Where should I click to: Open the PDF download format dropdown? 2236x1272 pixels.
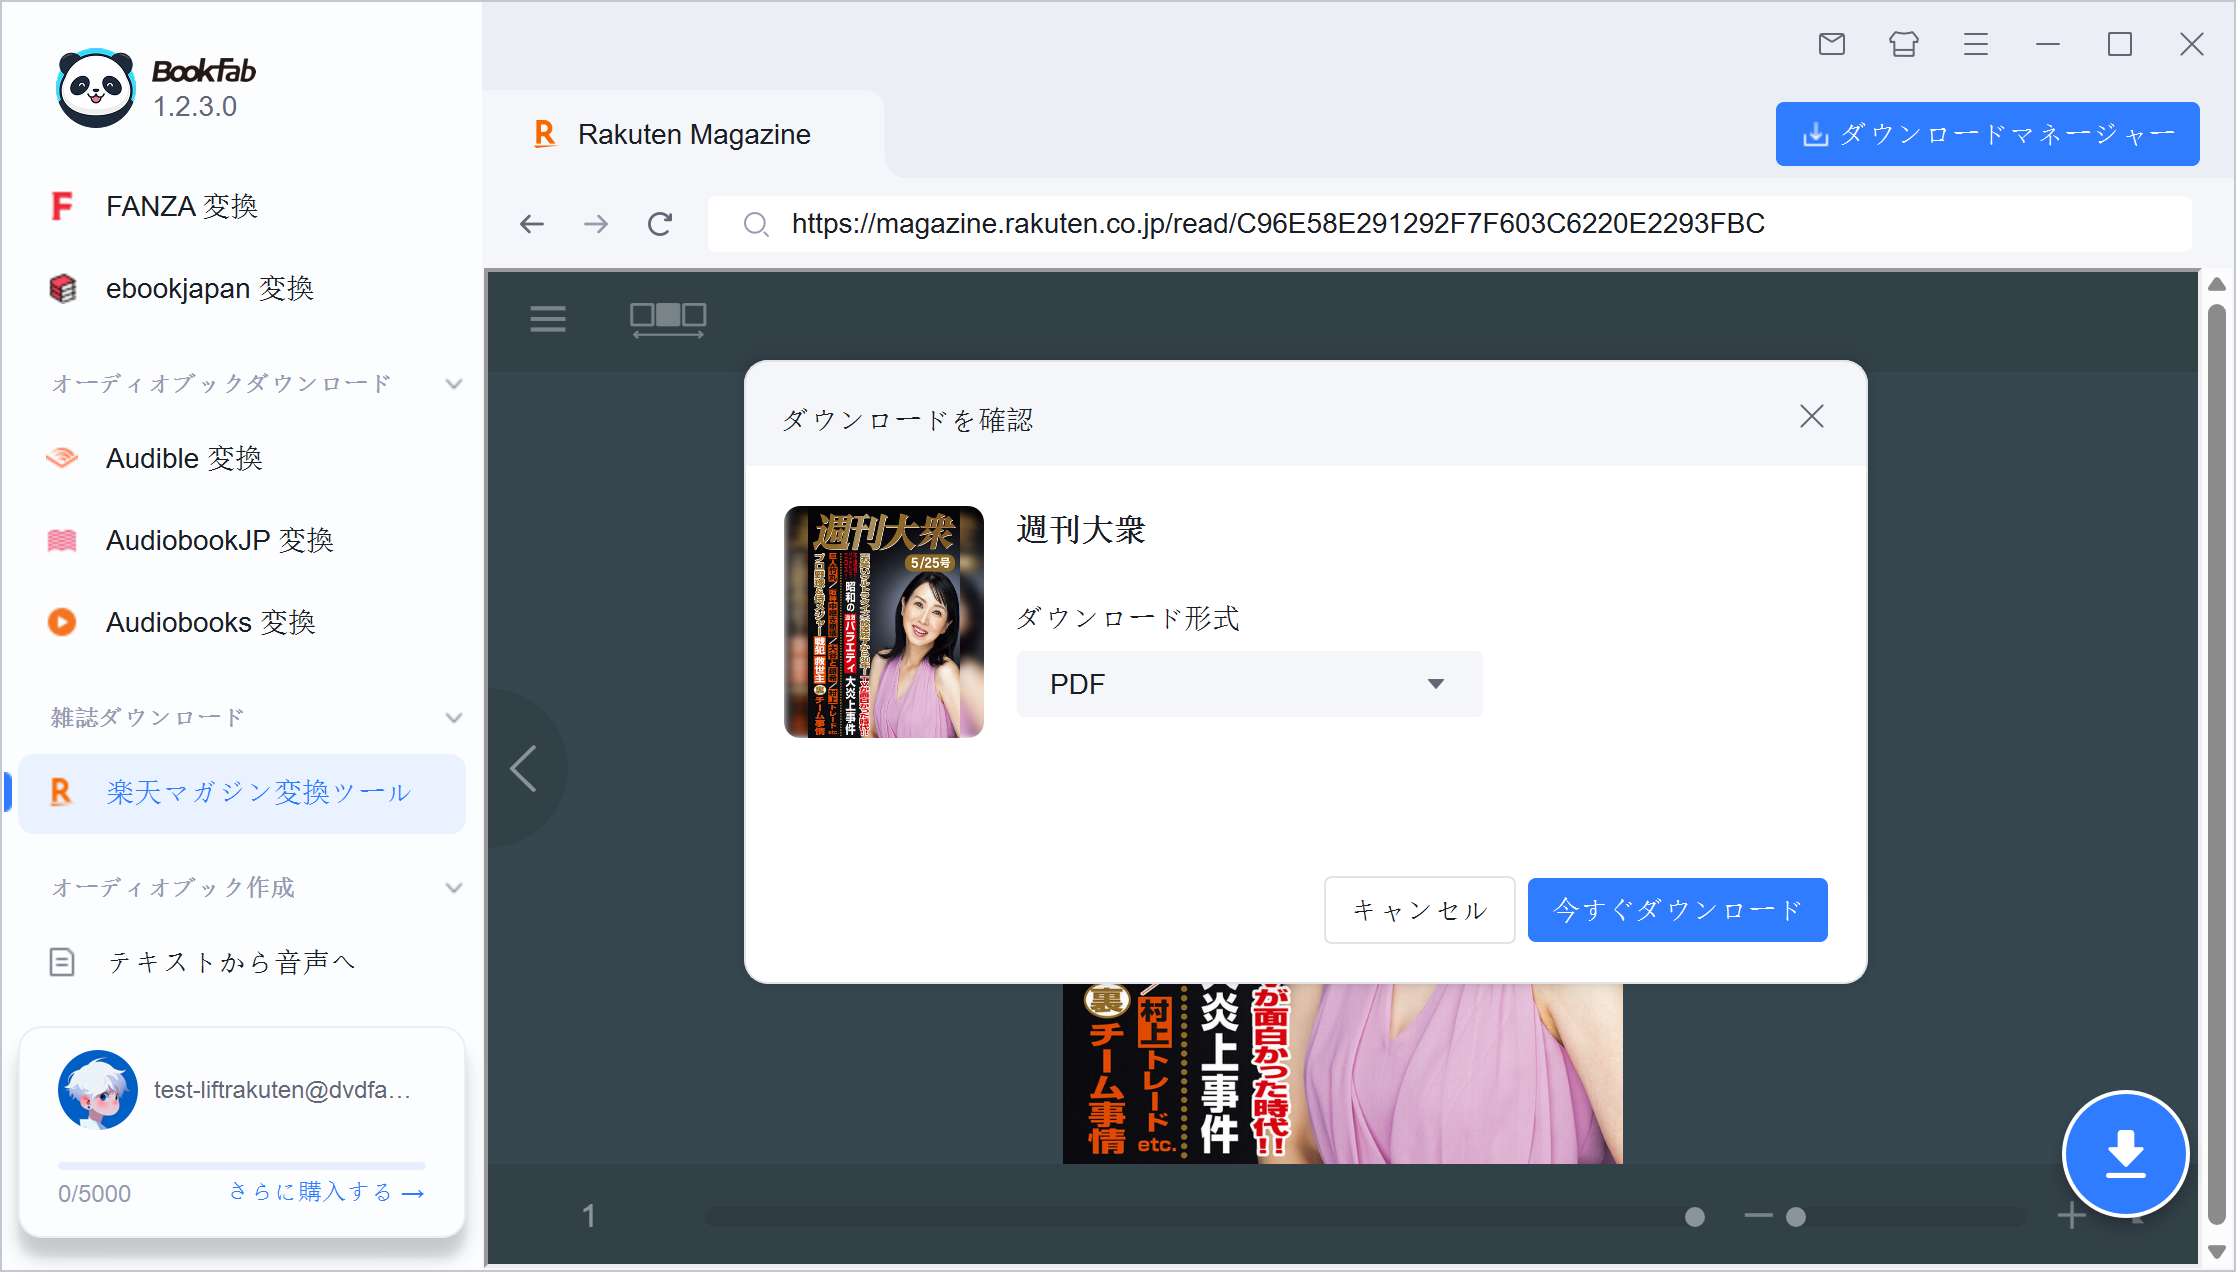pos(1250,684)
